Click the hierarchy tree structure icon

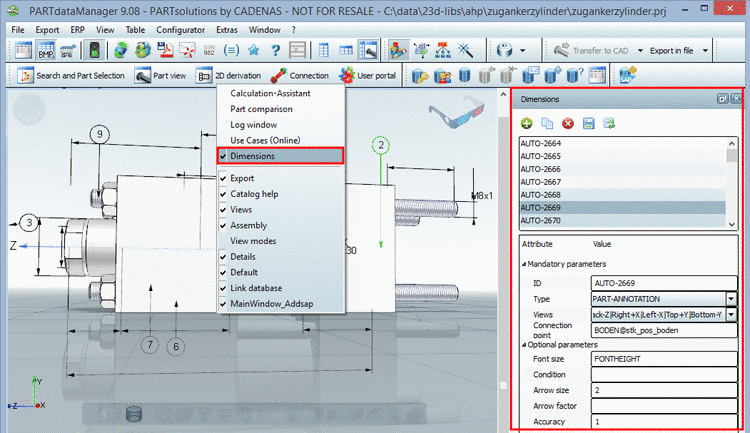(443, 50)
